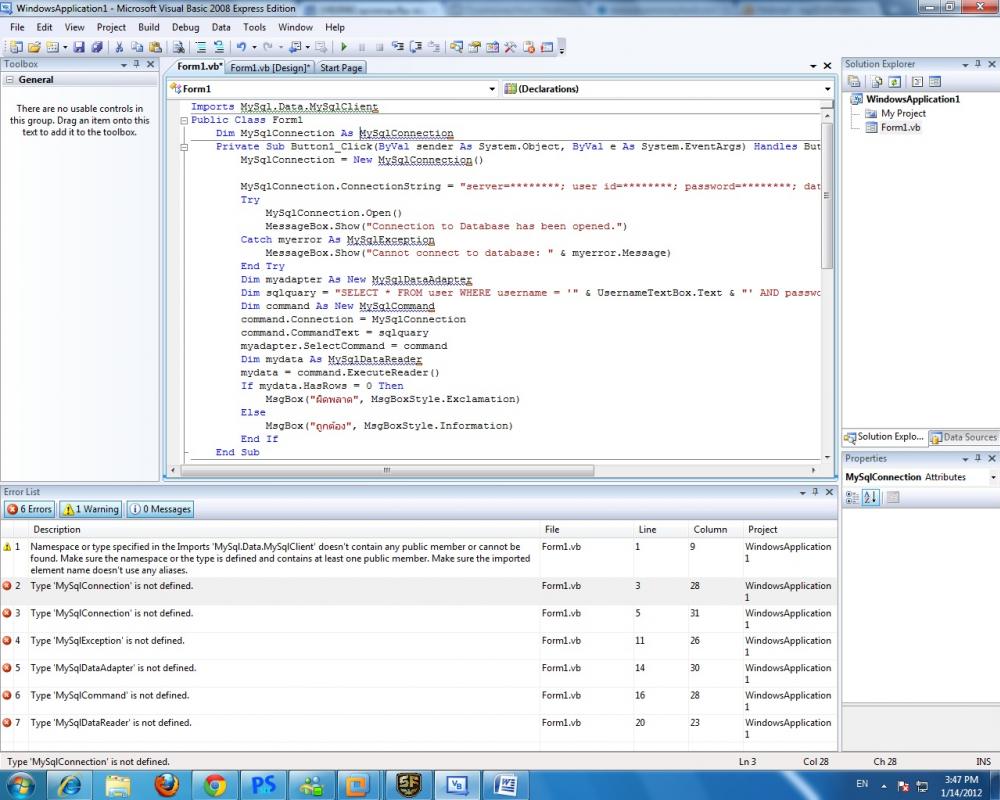Click the New Project toolbar icon
The height and width of the screenshot is (800, 1000).
tap(15, 47)
